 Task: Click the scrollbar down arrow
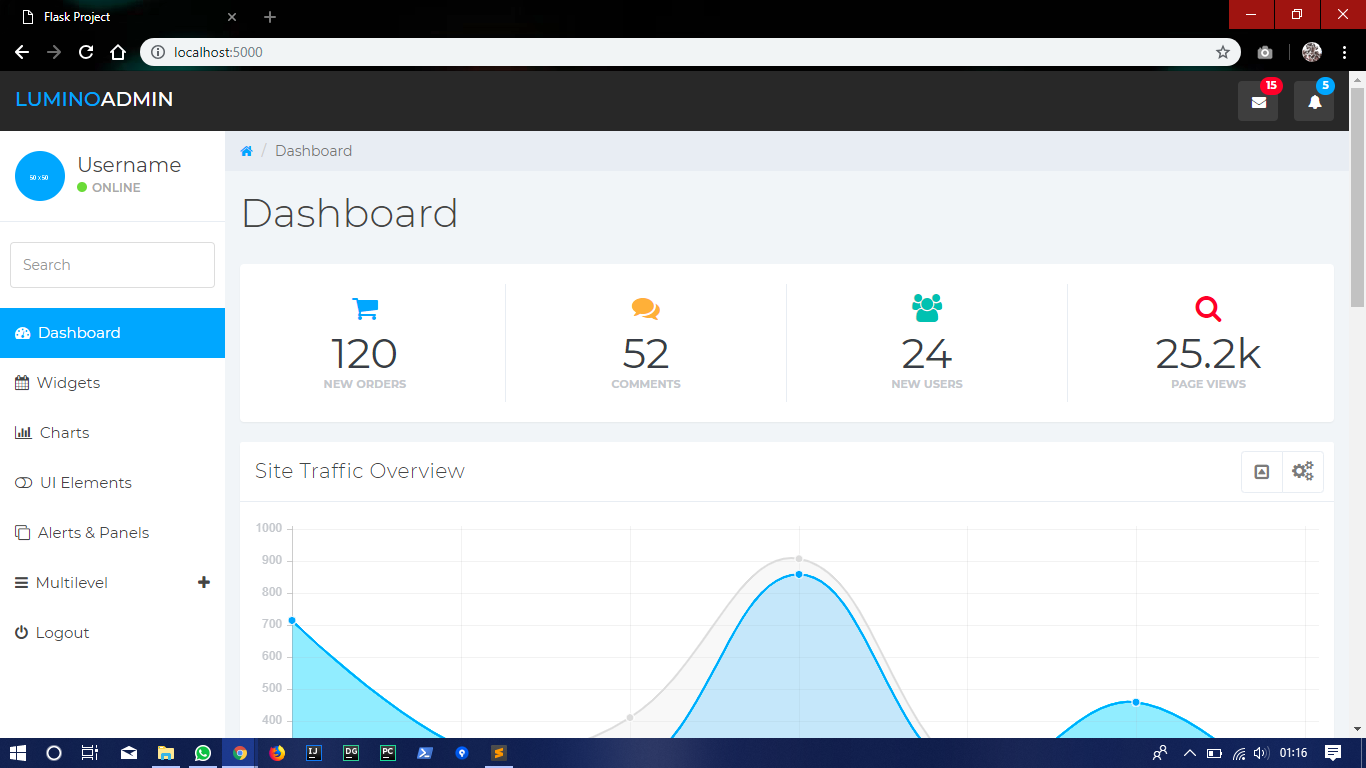(1357, 729)
